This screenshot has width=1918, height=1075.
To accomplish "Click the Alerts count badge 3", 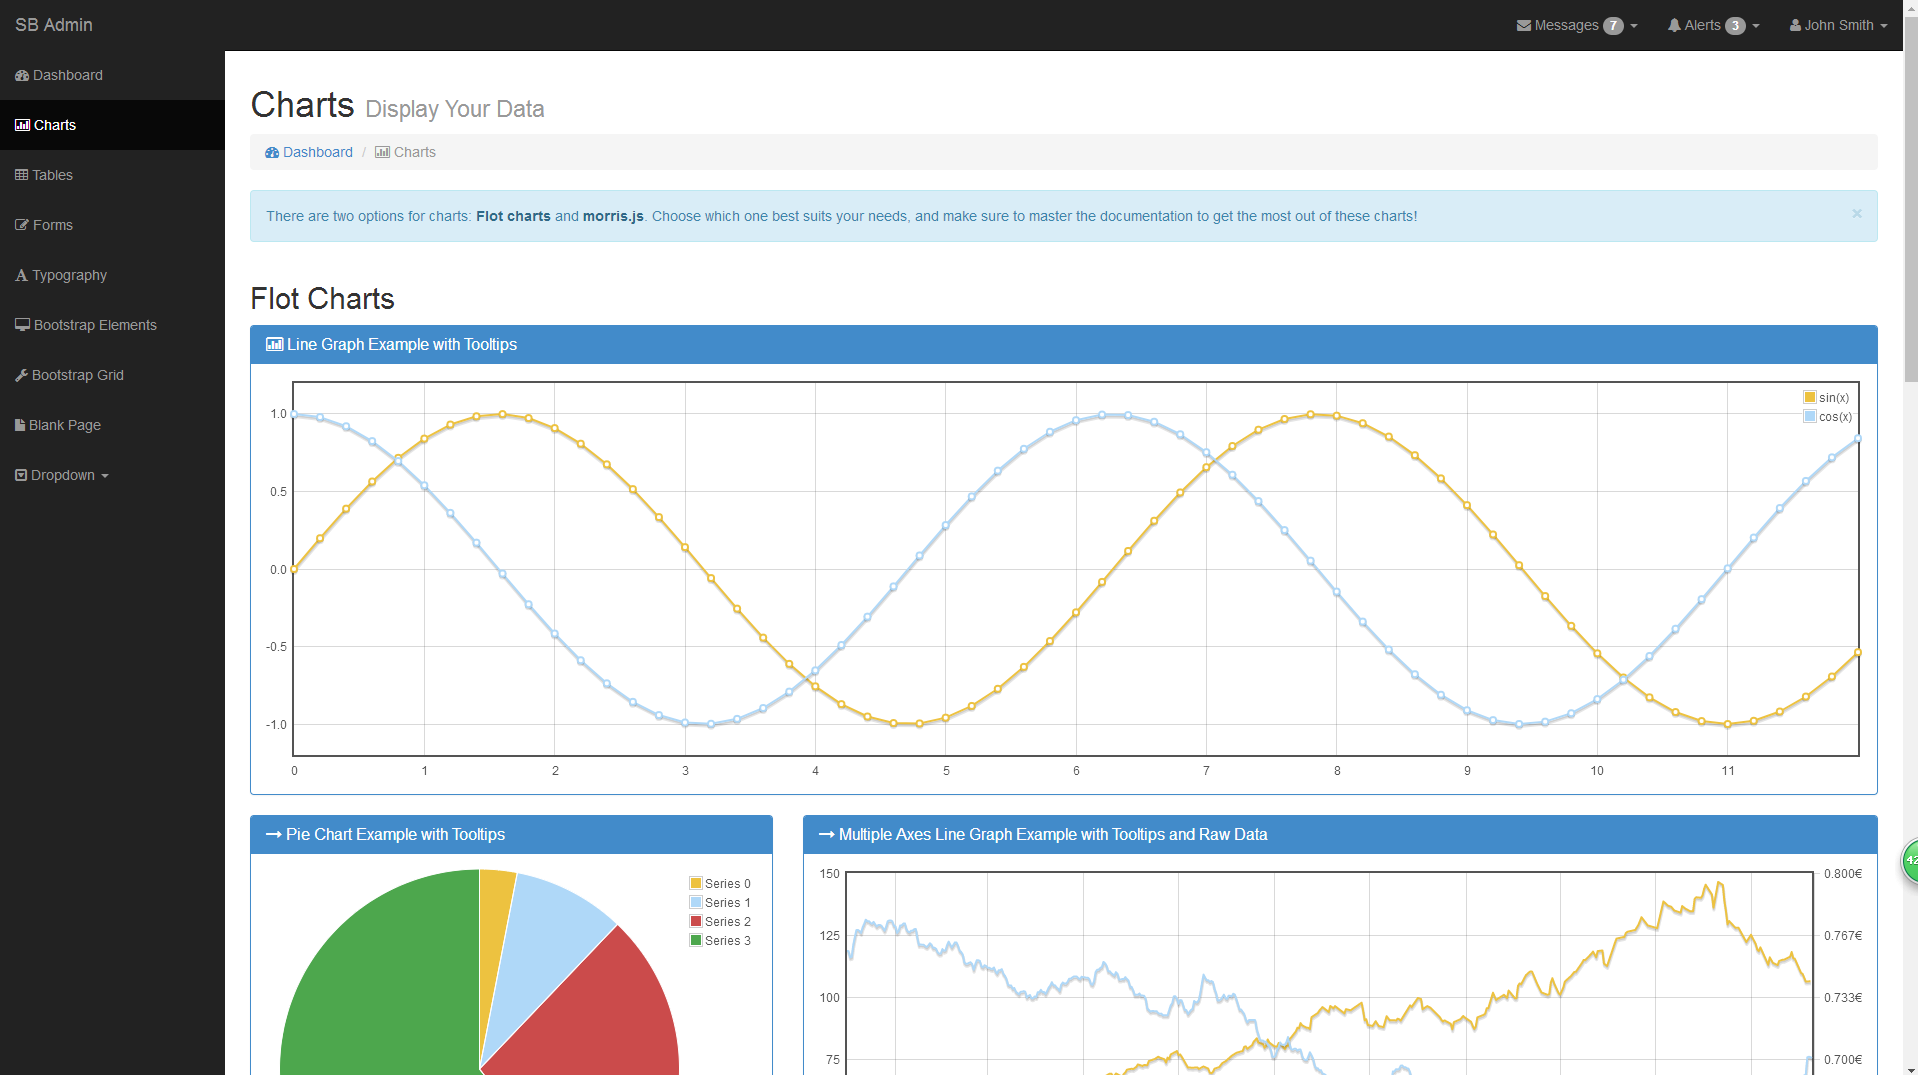I will point(1735,26).
